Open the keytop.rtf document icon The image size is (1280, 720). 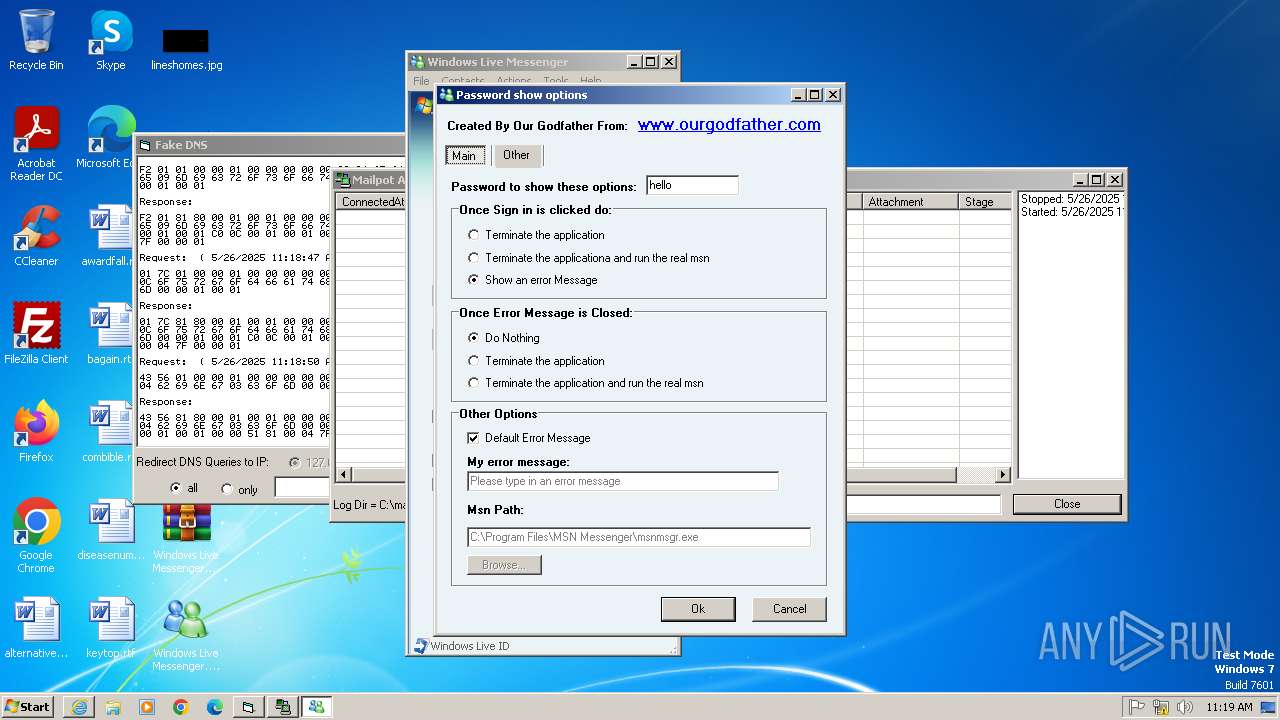click(x=110, y=628)
